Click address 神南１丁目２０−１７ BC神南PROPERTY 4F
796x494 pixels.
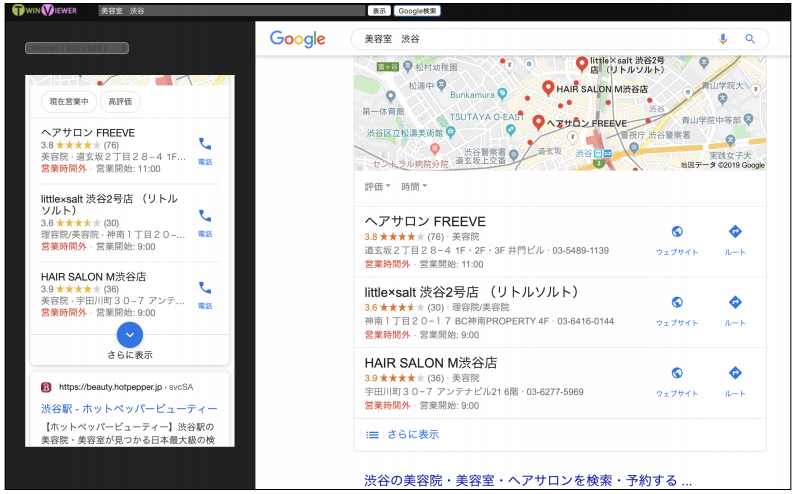pos(457,321)
